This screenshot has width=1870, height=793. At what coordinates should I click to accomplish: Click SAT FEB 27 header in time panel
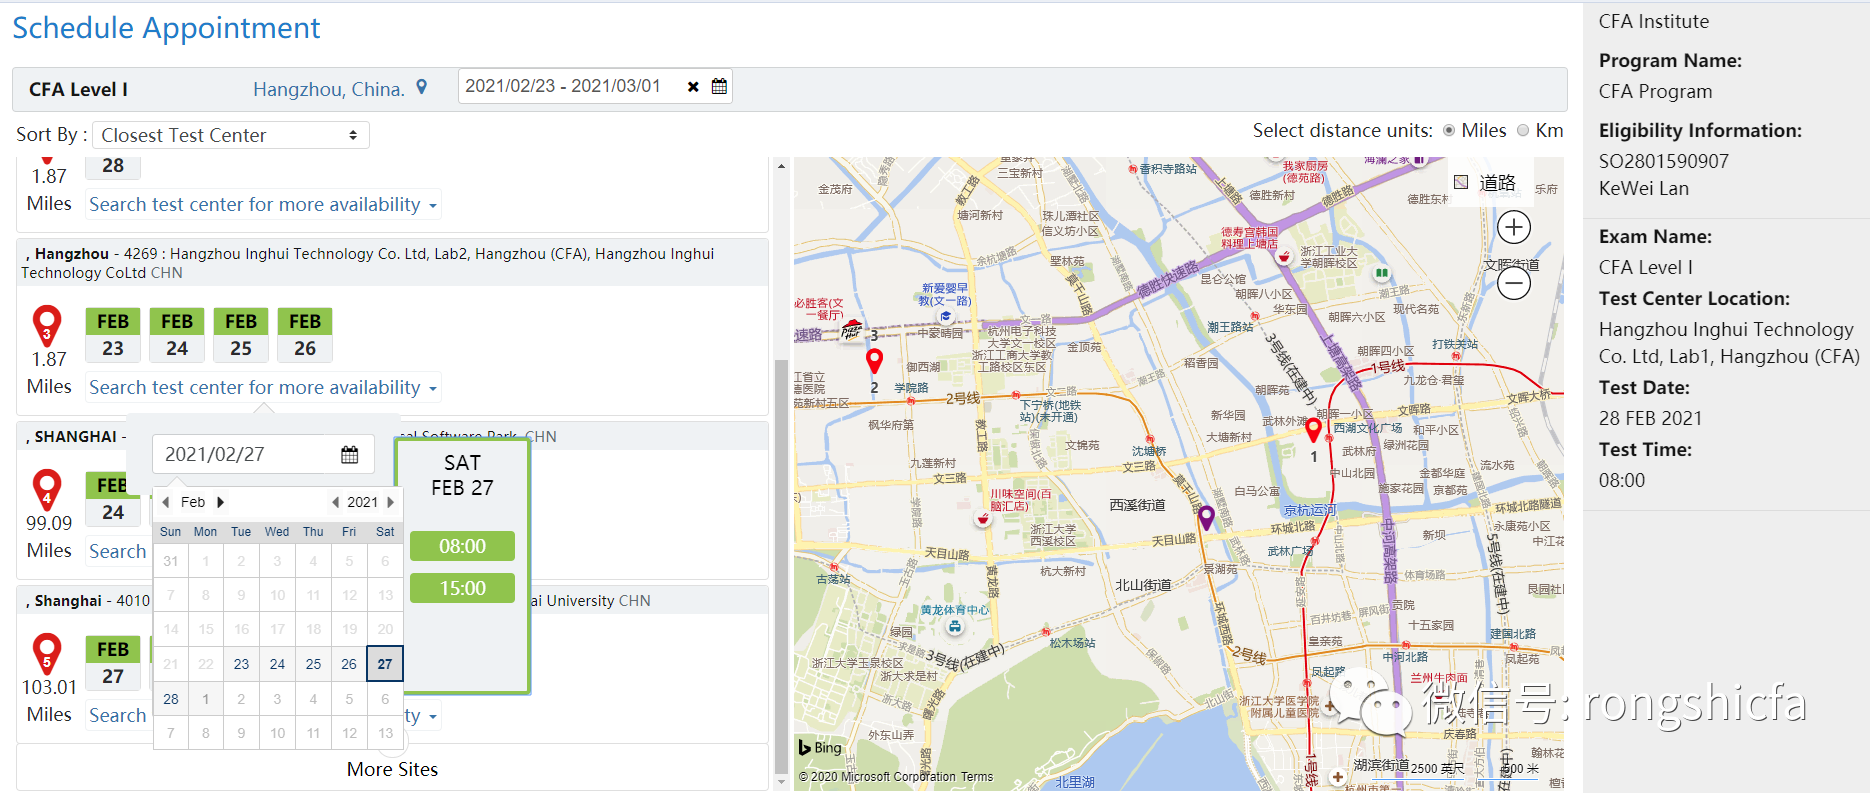[x=462, y=475]
